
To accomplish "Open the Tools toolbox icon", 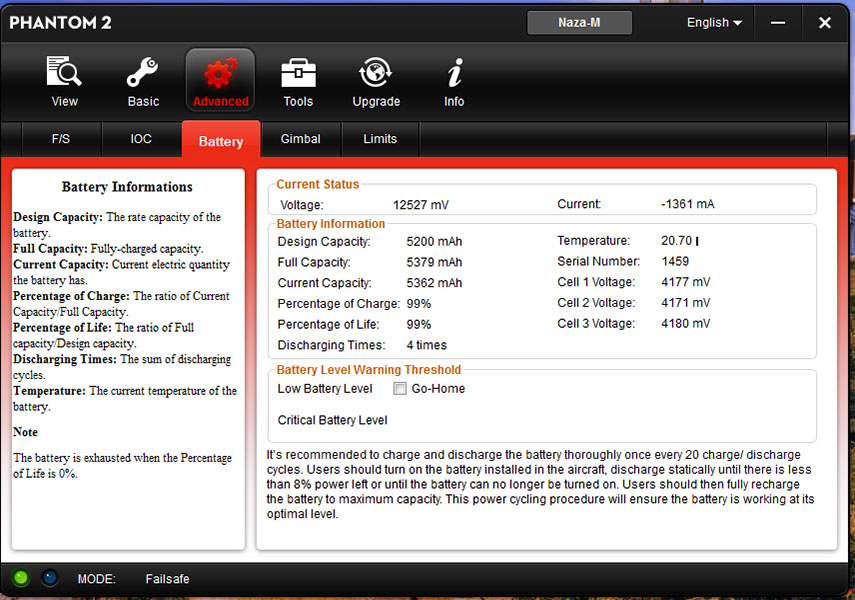I will 298,73.
